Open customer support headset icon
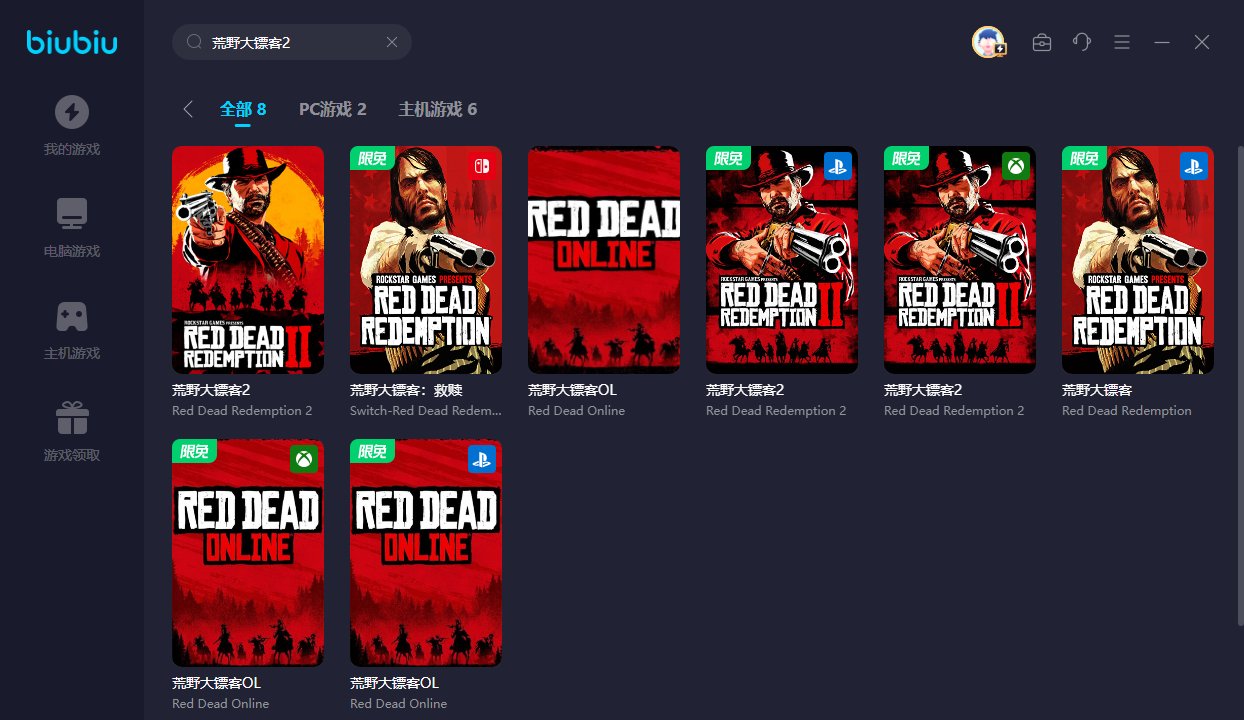The height and width of the screenshot is (720, 1244). 1081,42
